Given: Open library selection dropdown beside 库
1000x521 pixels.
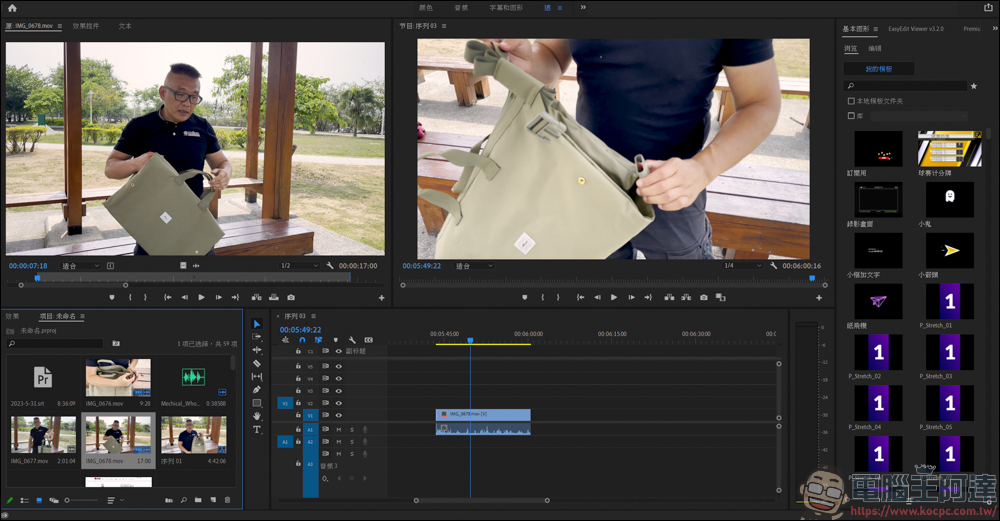Looking at the screenshot, I should tap(919, 116).
